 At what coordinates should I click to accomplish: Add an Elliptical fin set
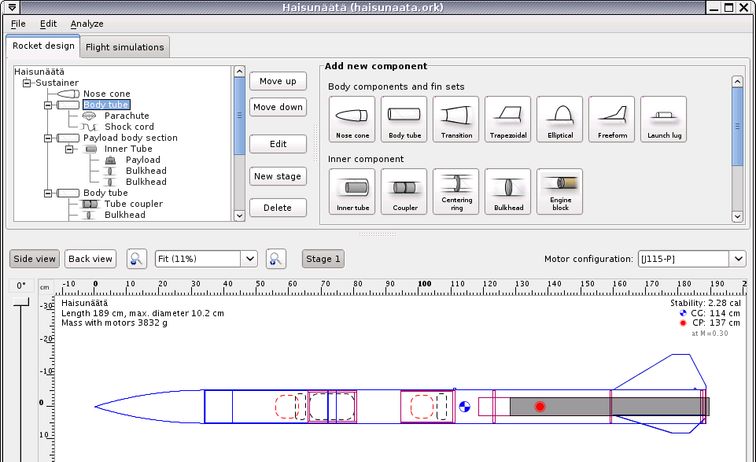pyautogui.click(x=560, y=119)
